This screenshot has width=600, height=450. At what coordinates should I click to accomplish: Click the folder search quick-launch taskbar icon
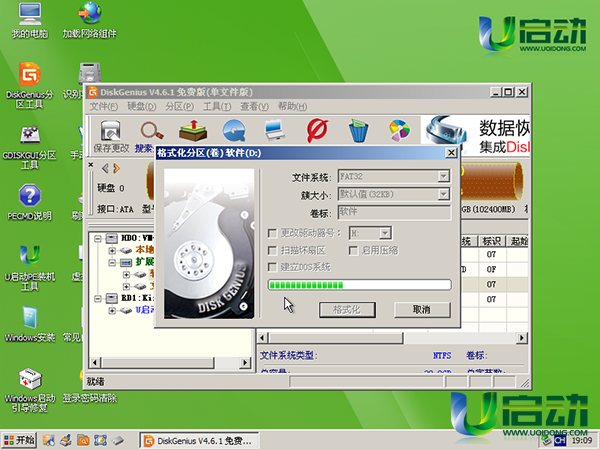click(x=83, y=440)
